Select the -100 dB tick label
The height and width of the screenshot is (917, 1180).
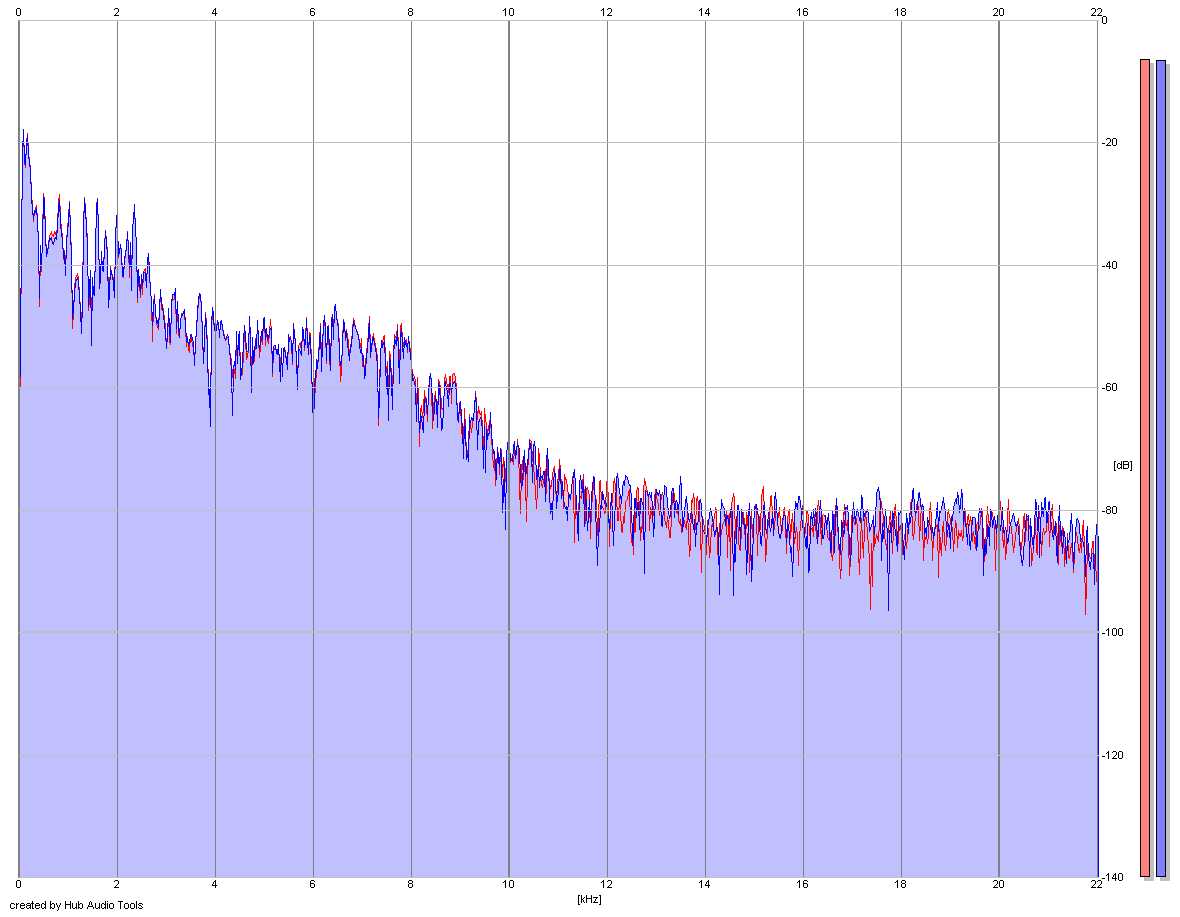1112,632
